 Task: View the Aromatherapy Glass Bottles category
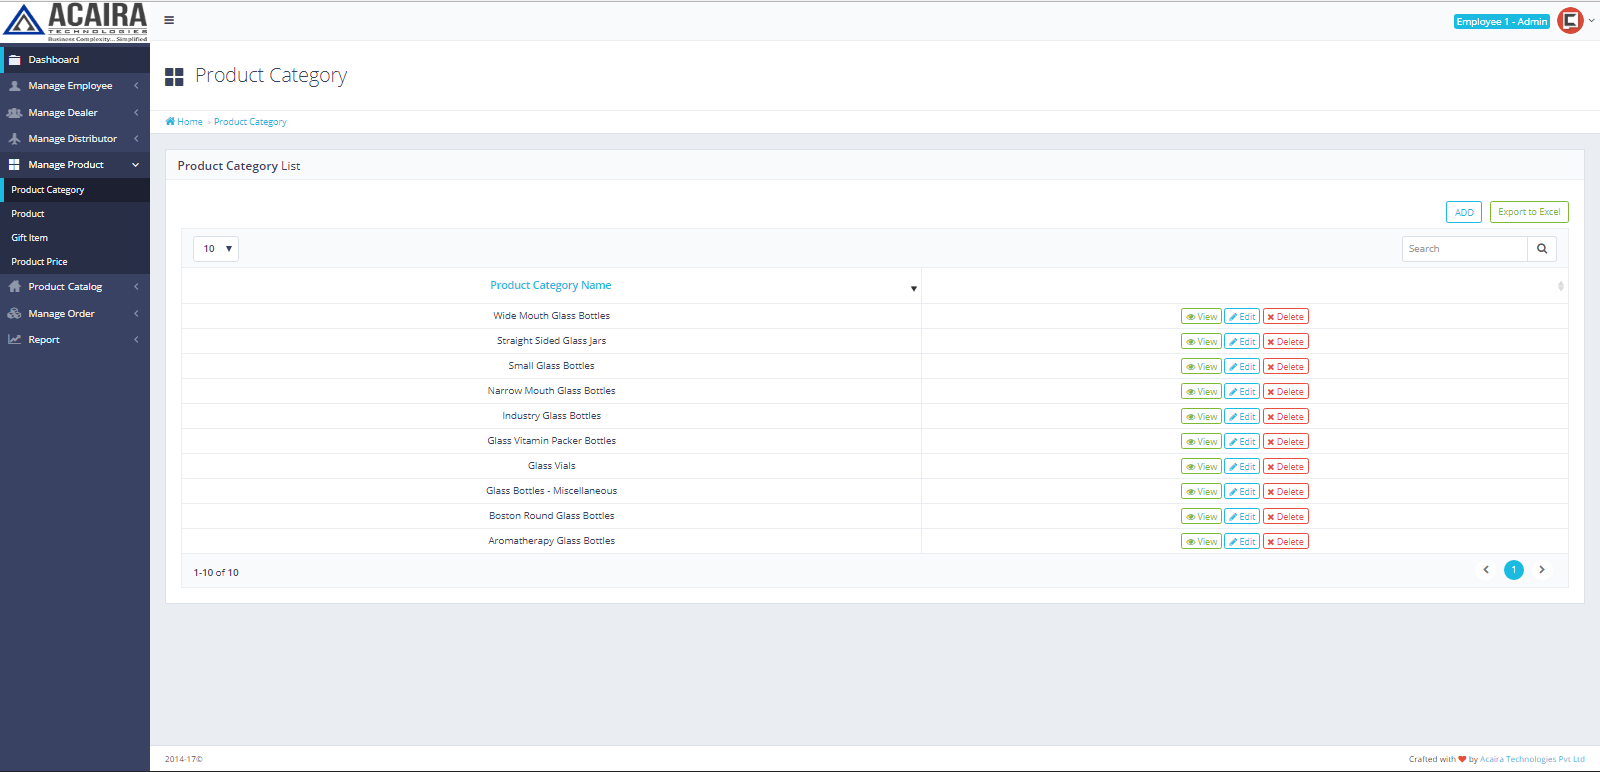pos(1201,542)
